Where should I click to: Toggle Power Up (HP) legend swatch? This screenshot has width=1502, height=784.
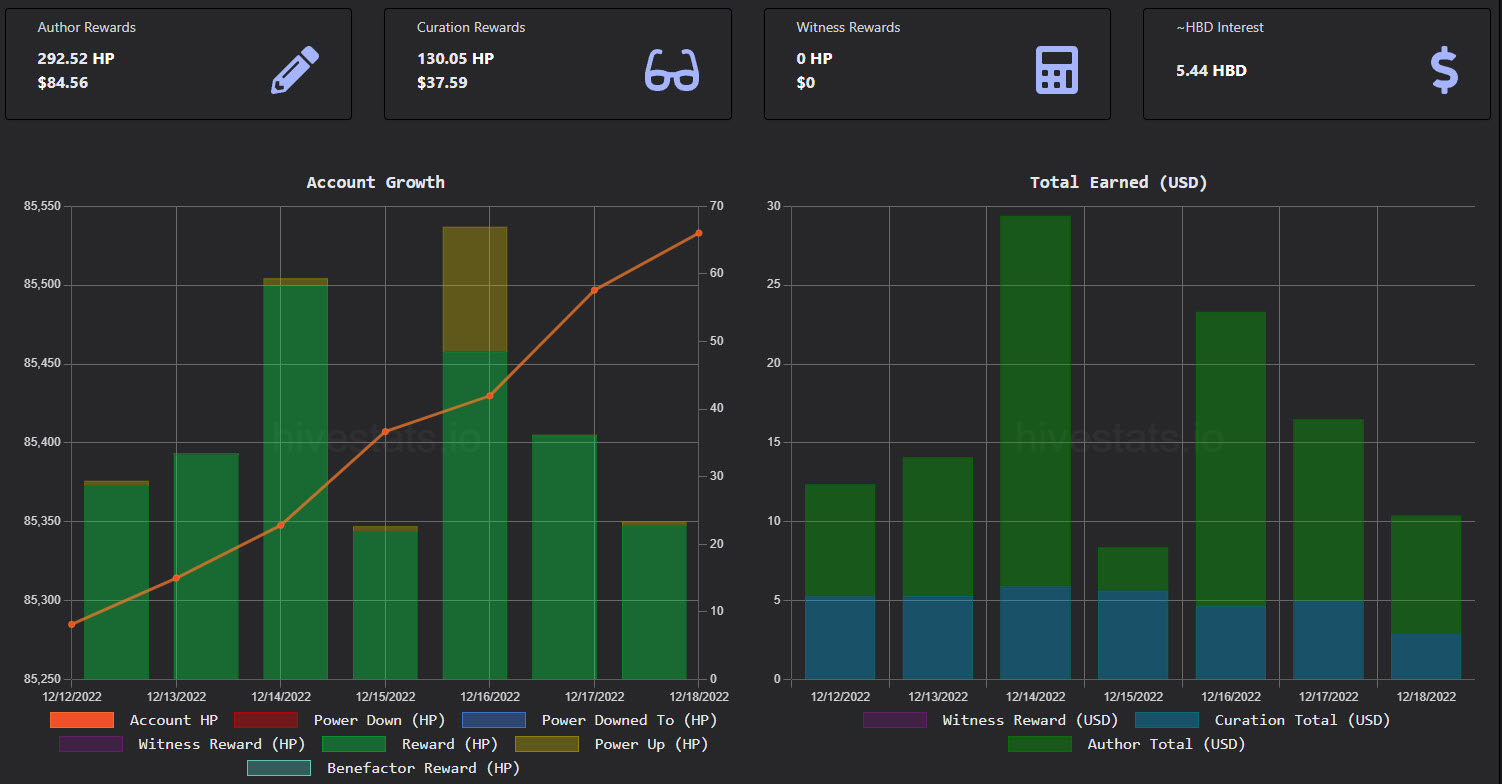(x=547, y=744)
